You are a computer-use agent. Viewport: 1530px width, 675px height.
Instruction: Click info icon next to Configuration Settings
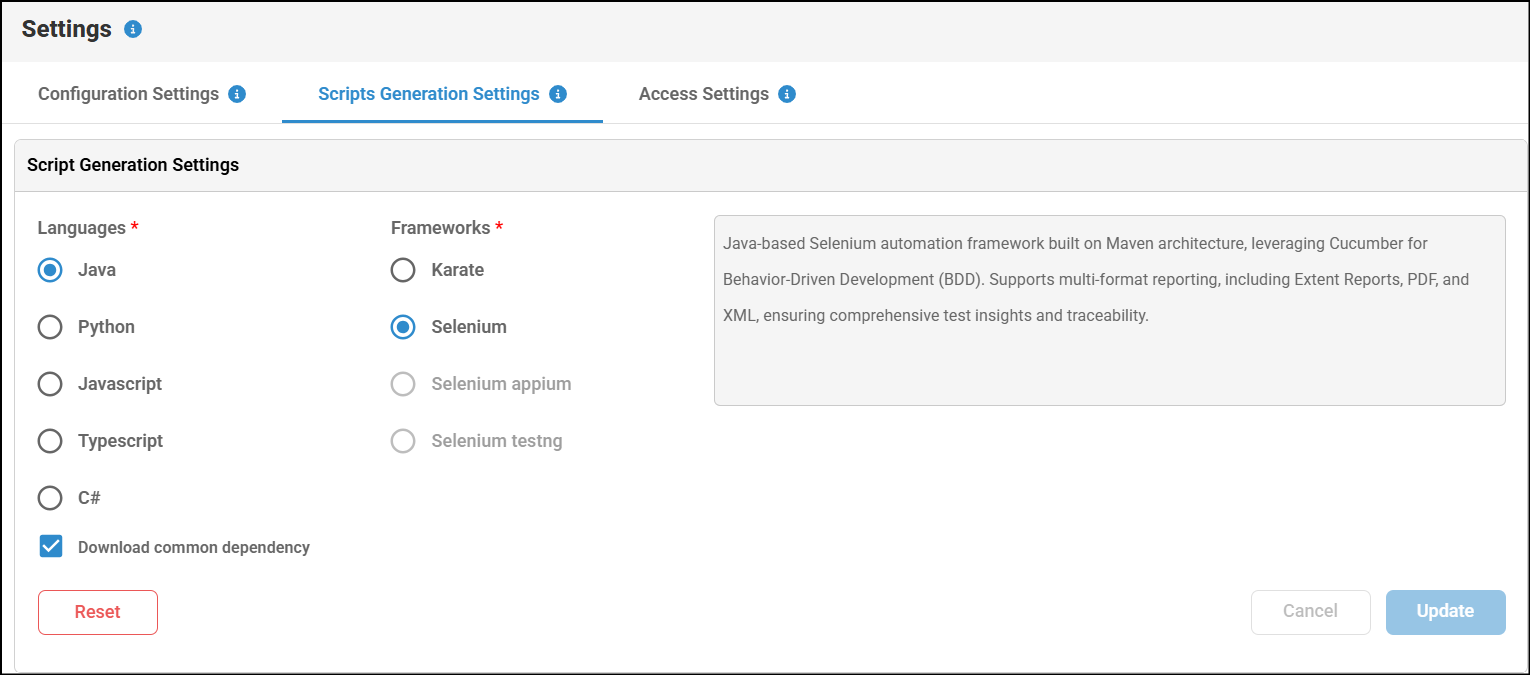[x=237, y=94]
